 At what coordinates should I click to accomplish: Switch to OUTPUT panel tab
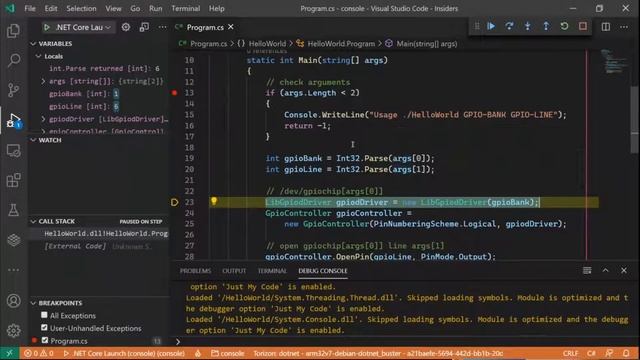click(x=234, y=271)
